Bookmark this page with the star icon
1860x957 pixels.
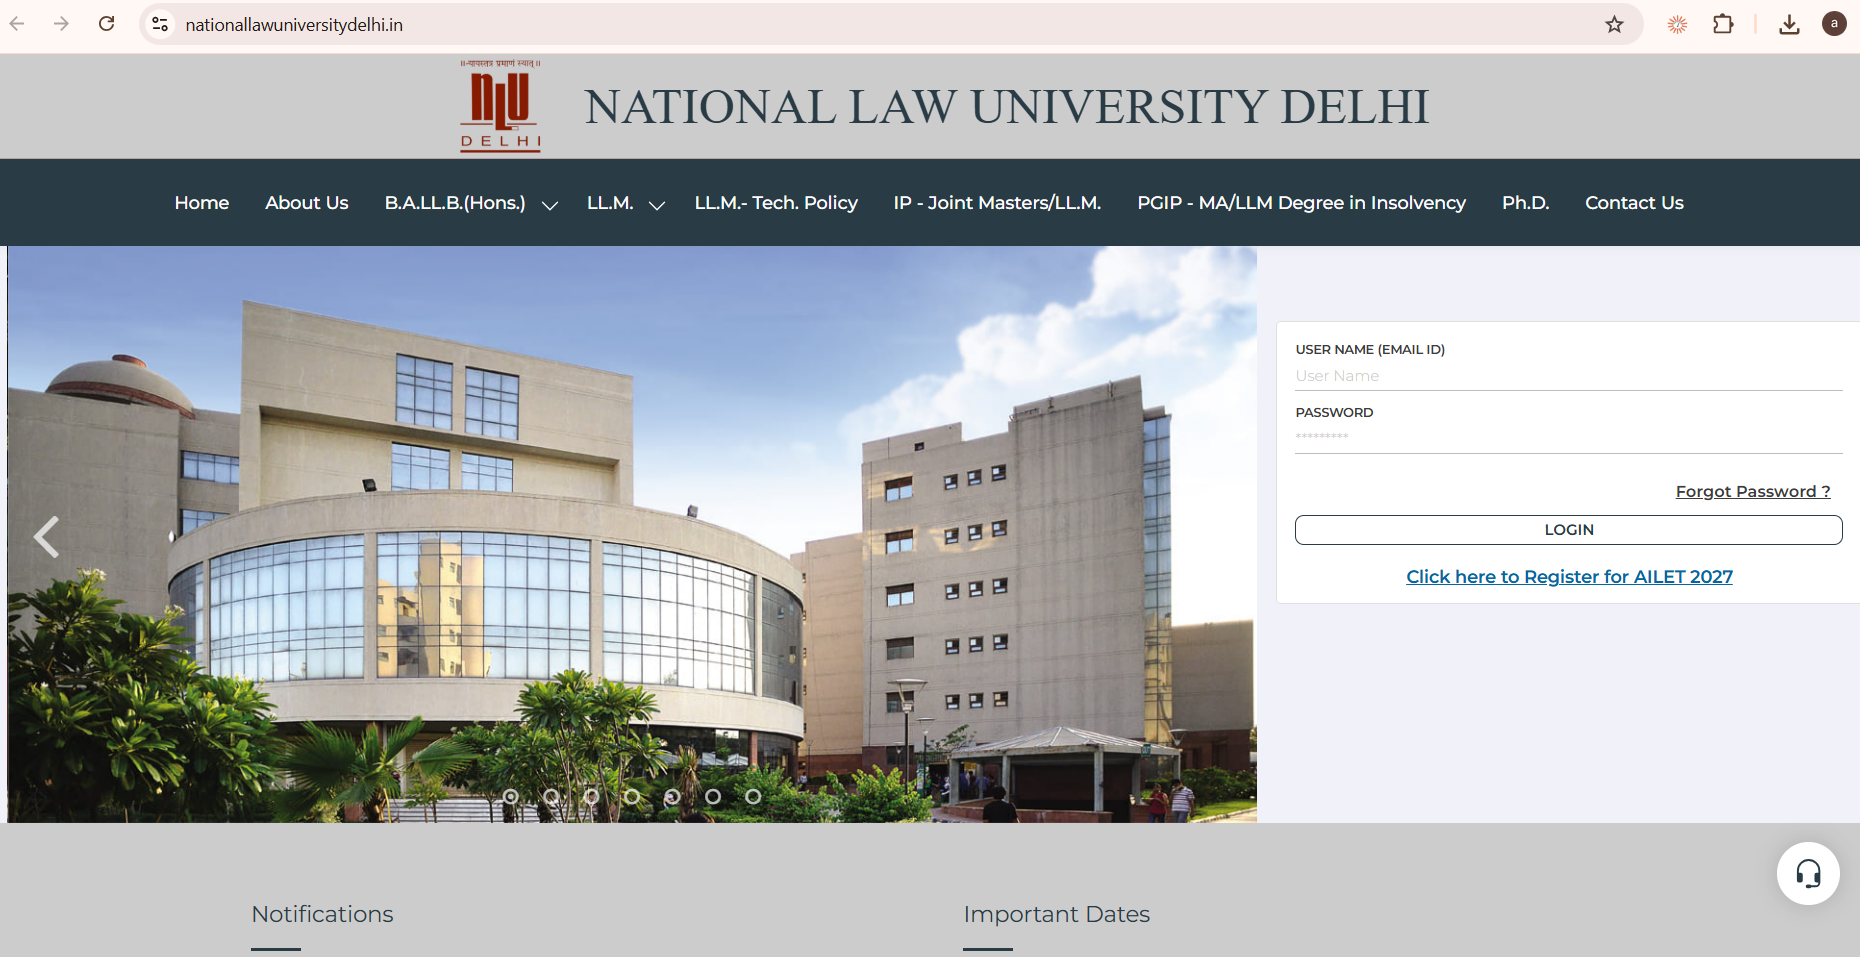tap(1614, 24)
